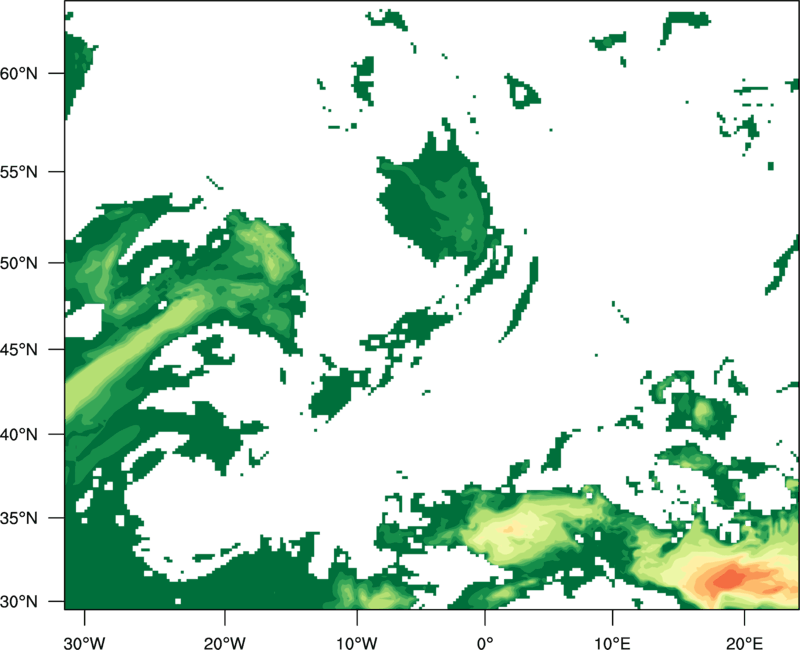Image resolution: width=800 pixels, height=650 pixels.
Task: Click the 35°N latitude label
Action: coord(19,518)
